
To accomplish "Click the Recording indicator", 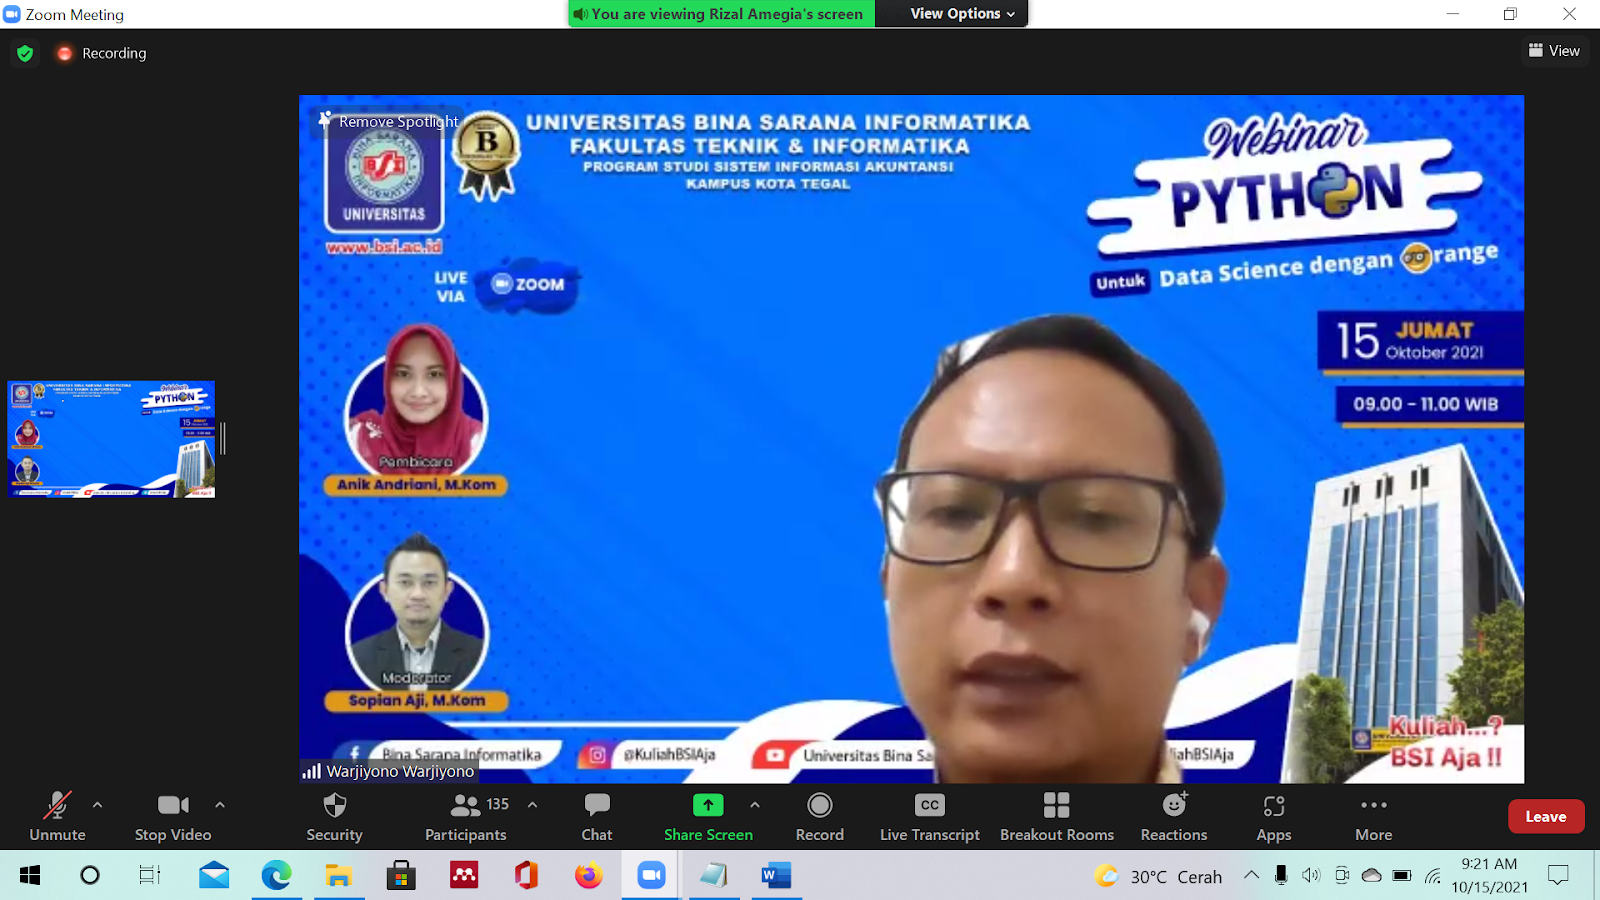I will click(x=102, y=53).
